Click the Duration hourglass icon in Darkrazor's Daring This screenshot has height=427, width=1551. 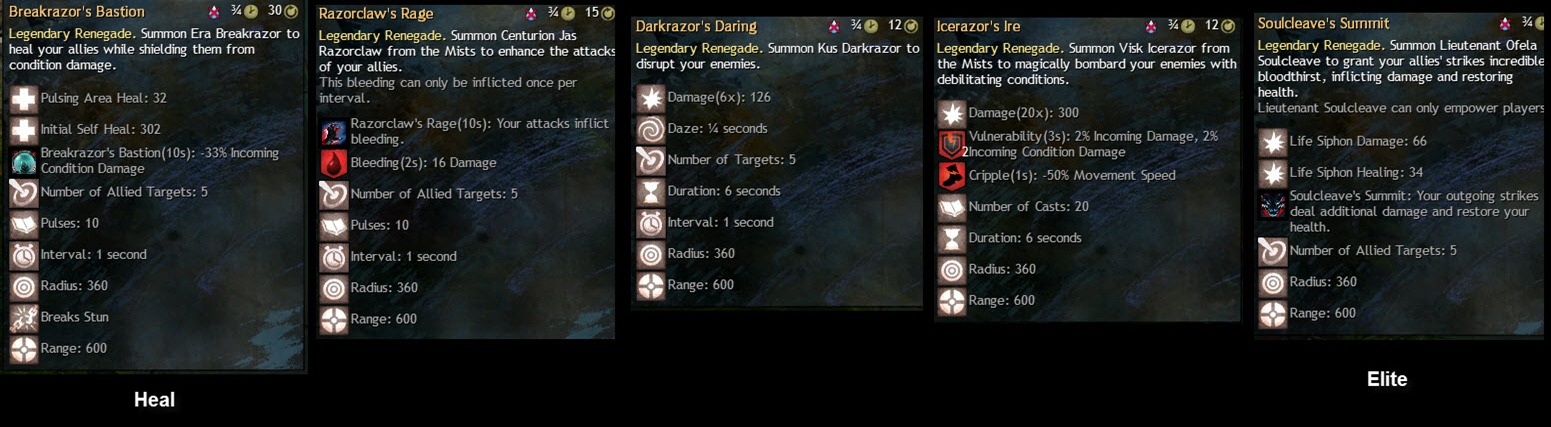pyautogui.click(x=651, y=191)
